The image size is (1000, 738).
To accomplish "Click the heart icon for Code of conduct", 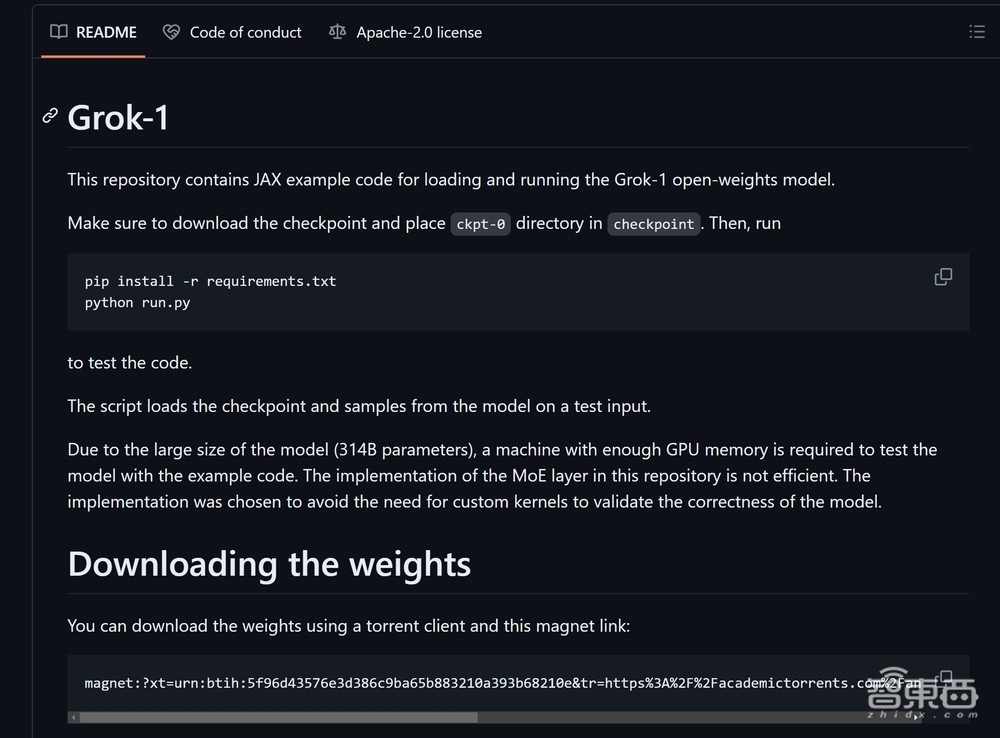I will click(x=172, y=32).
